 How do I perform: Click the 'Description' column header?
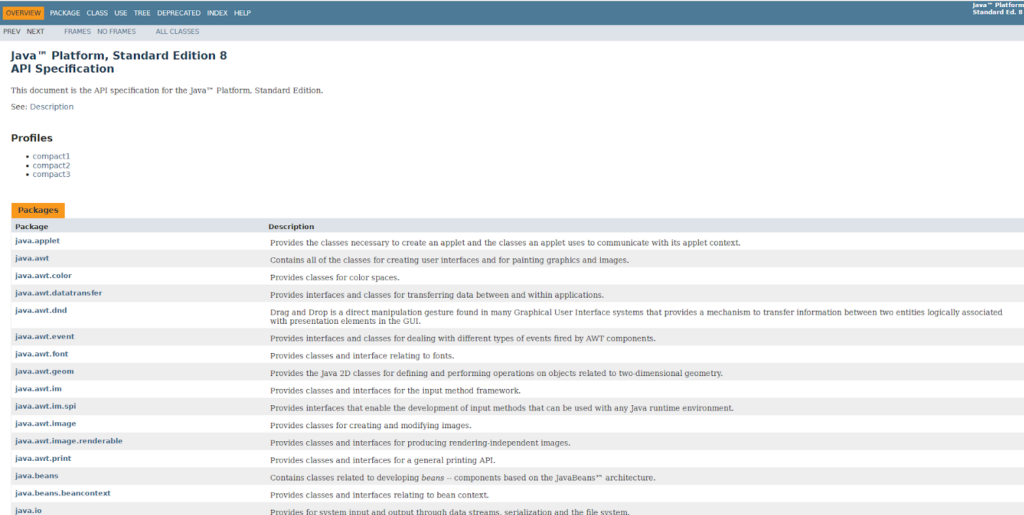(x=291, y=226)
